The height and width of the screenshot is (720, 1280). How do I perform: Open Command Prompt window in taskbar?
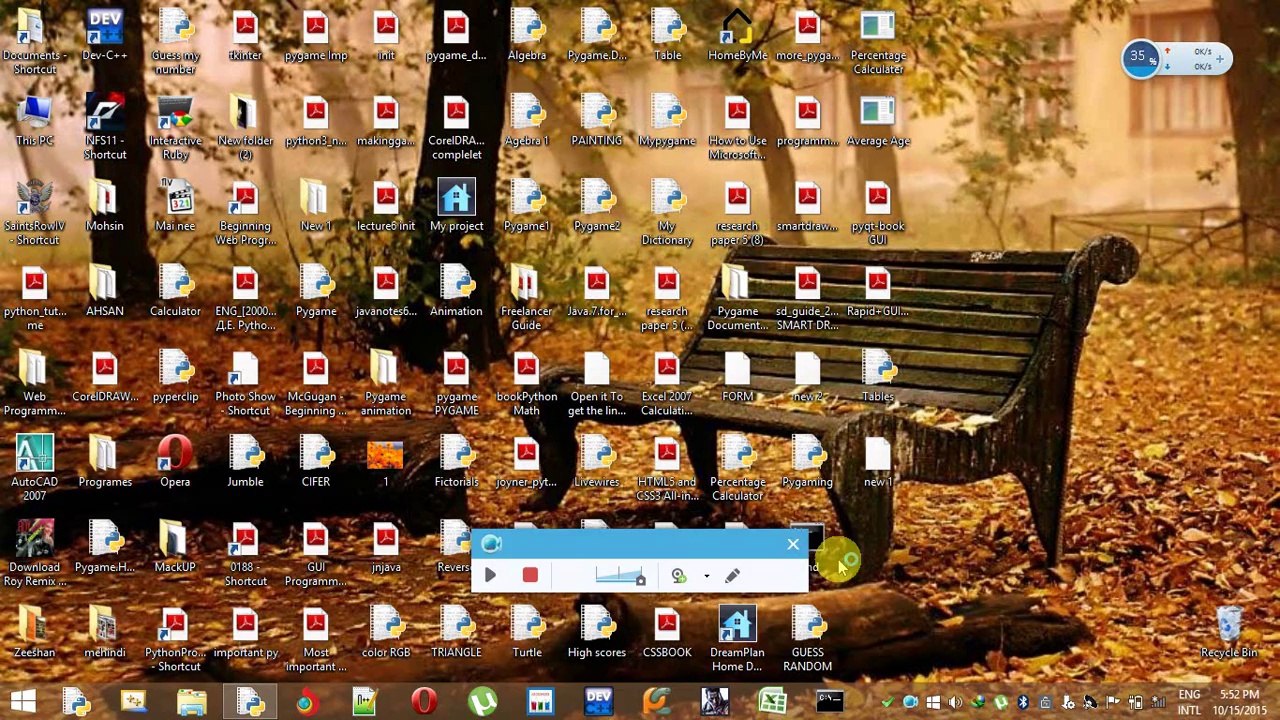[x=829, y=702]
